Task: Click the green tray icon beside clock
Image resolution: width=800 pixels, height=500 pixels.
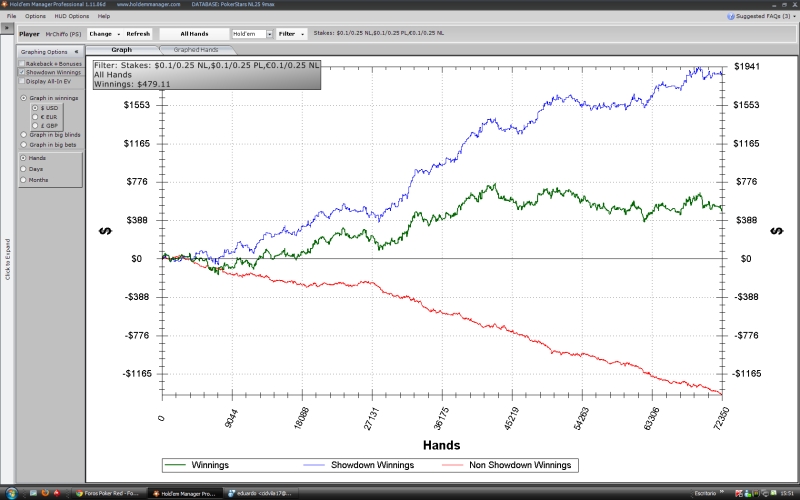Action: (773, 493)
